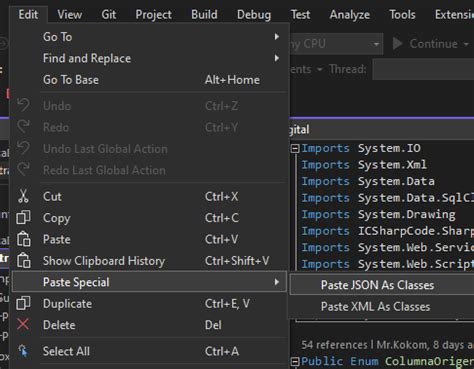Viewport: 474px width, 369px height.
Task: Expand the Paste Special submenu arrow
Action: 277,282
